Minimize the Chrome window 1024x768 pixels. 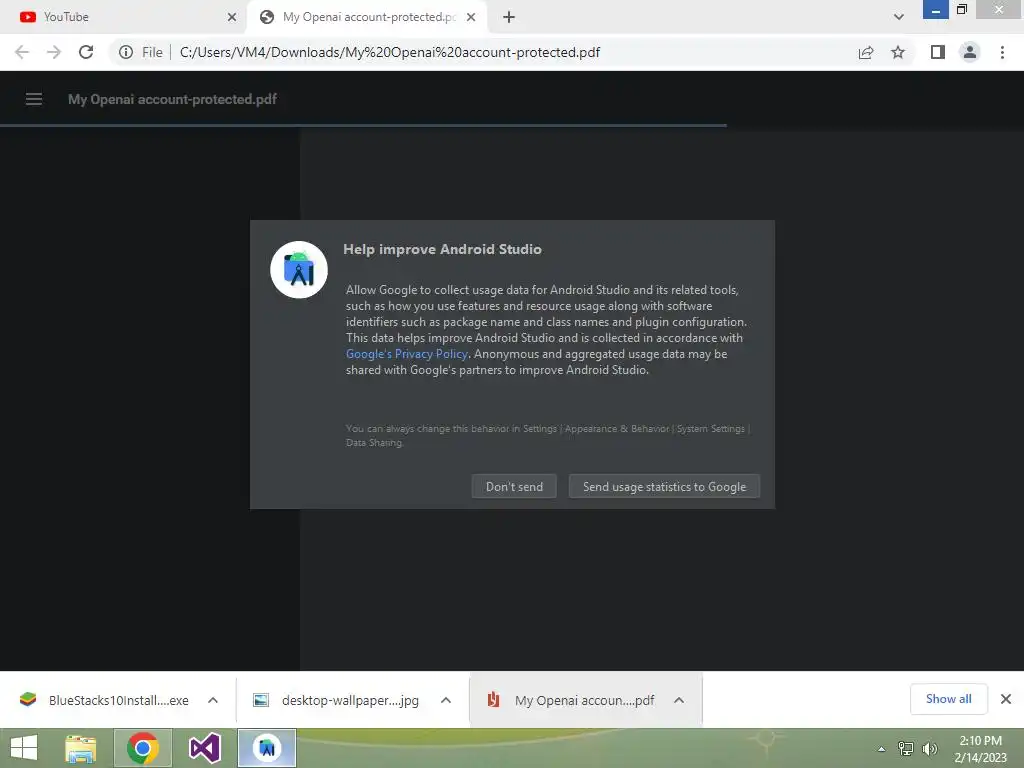tap(935, 10)
